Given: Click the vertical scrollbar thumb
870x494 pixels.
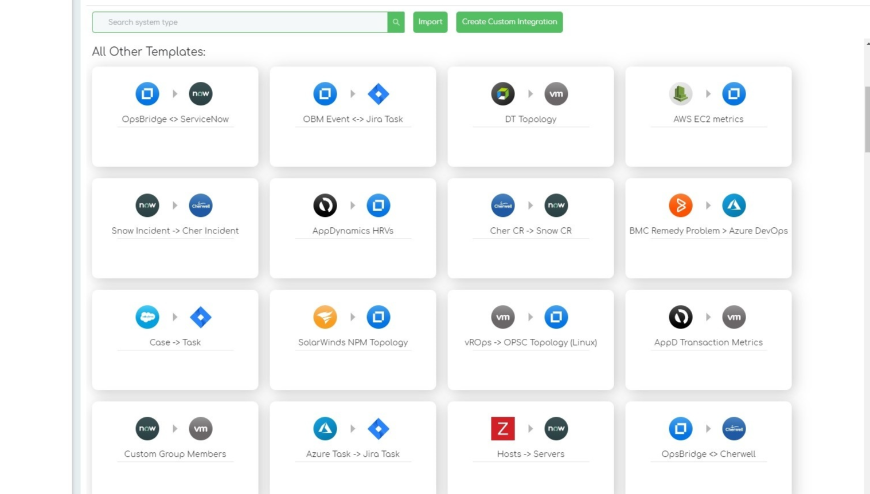Looking at the screenshot, I should [x=867, y=119].
